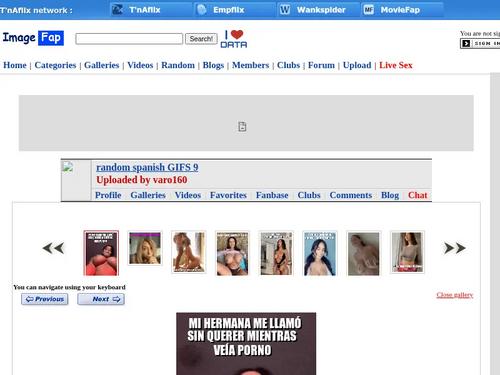
Task: Open the "random spanish GIFS 9" gallery link
Action: coord(147,167)
